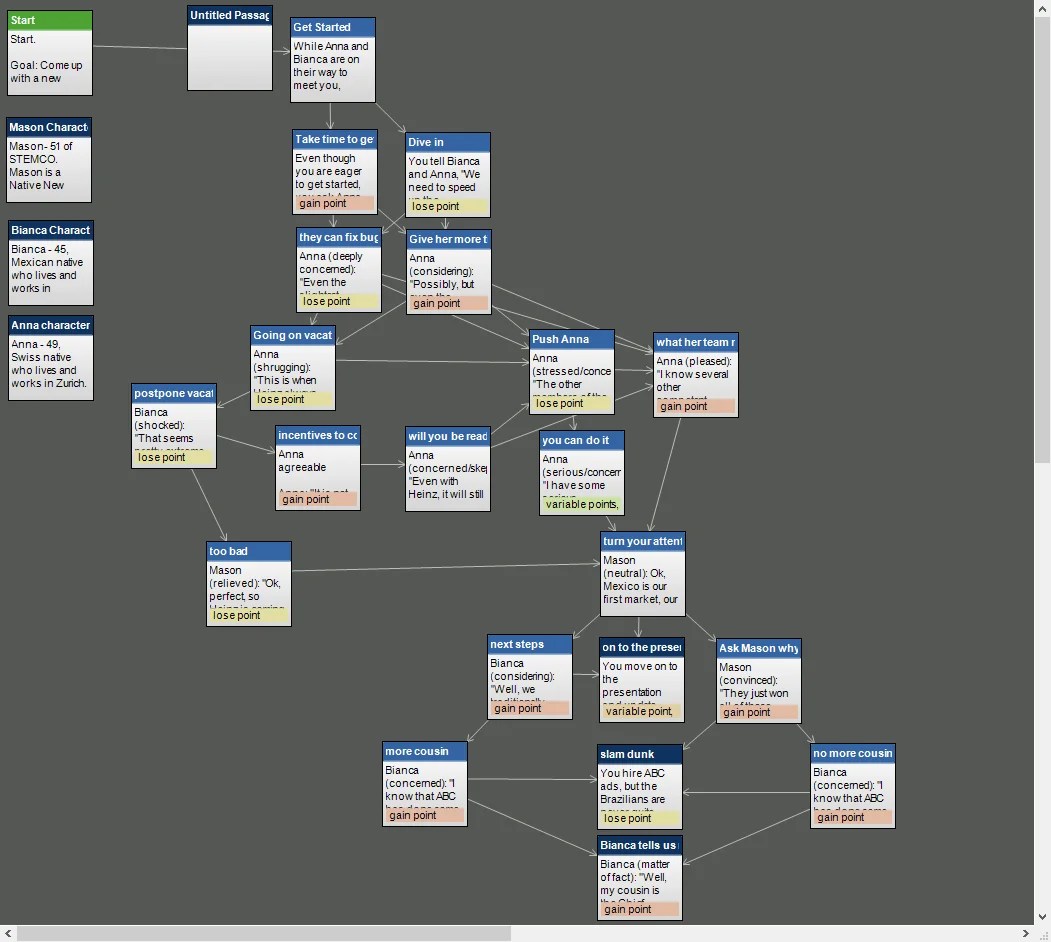Click variable points tag on you can do it
Screen dimensions: 1051x942
(x=582, y=504)
